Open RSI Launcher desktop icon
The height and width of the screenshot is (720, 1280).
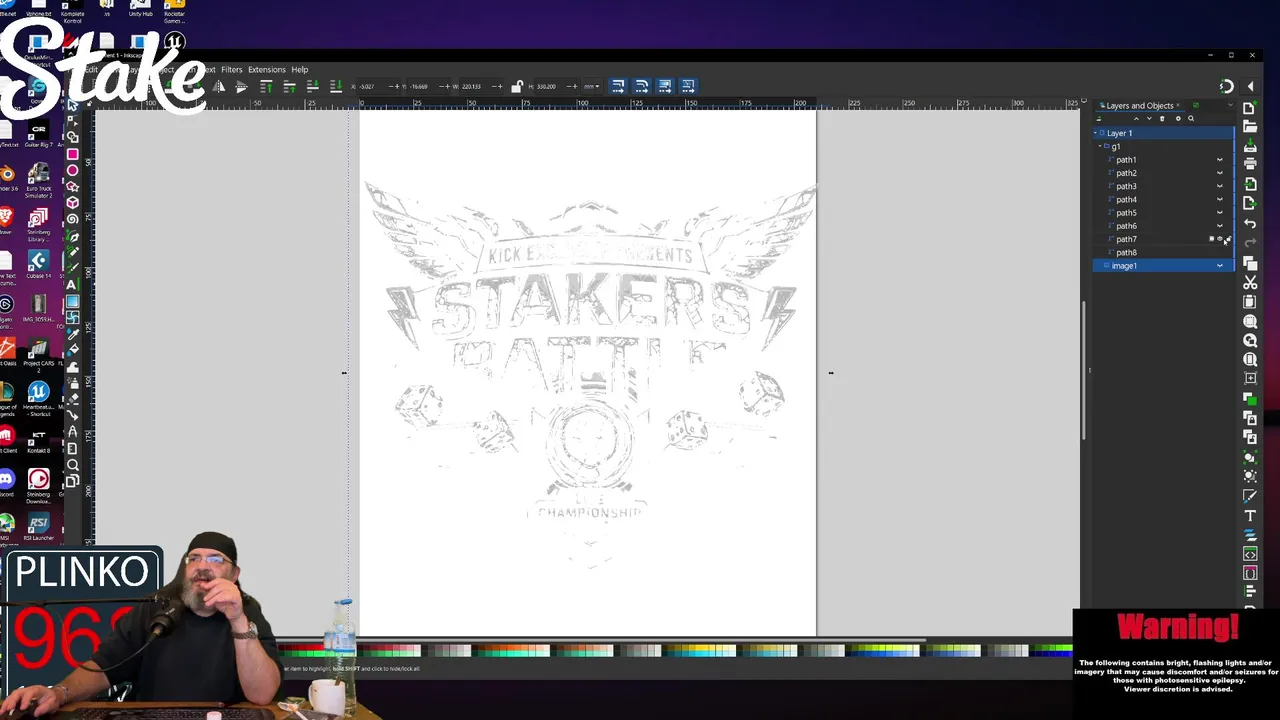pos(38,524)
